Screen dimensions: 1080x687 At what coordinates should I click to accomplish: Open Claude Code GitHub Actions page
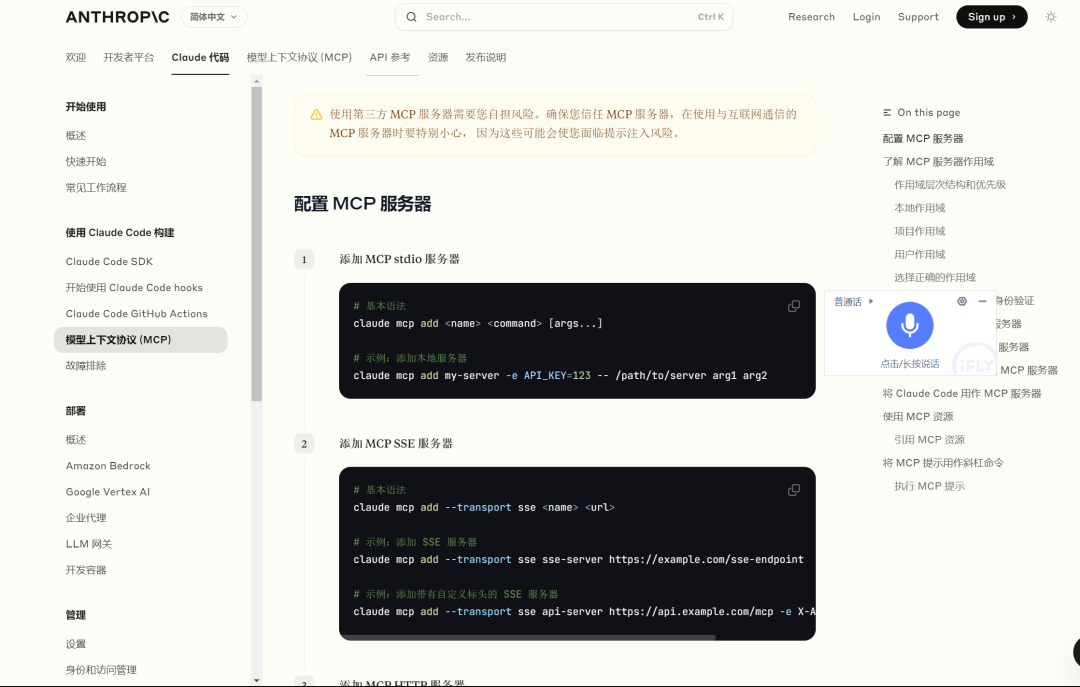pyautogui.click(x=136, y=314)
